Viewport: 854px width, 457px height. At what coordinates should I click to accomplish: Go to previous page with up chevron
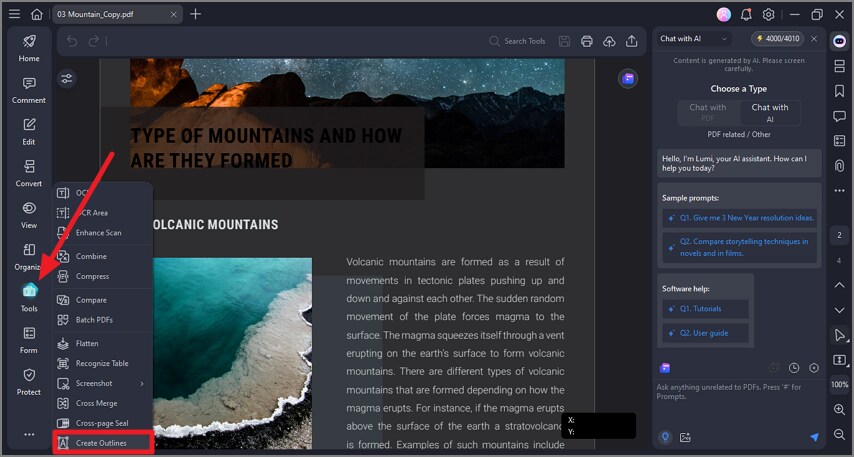[839, 285]
